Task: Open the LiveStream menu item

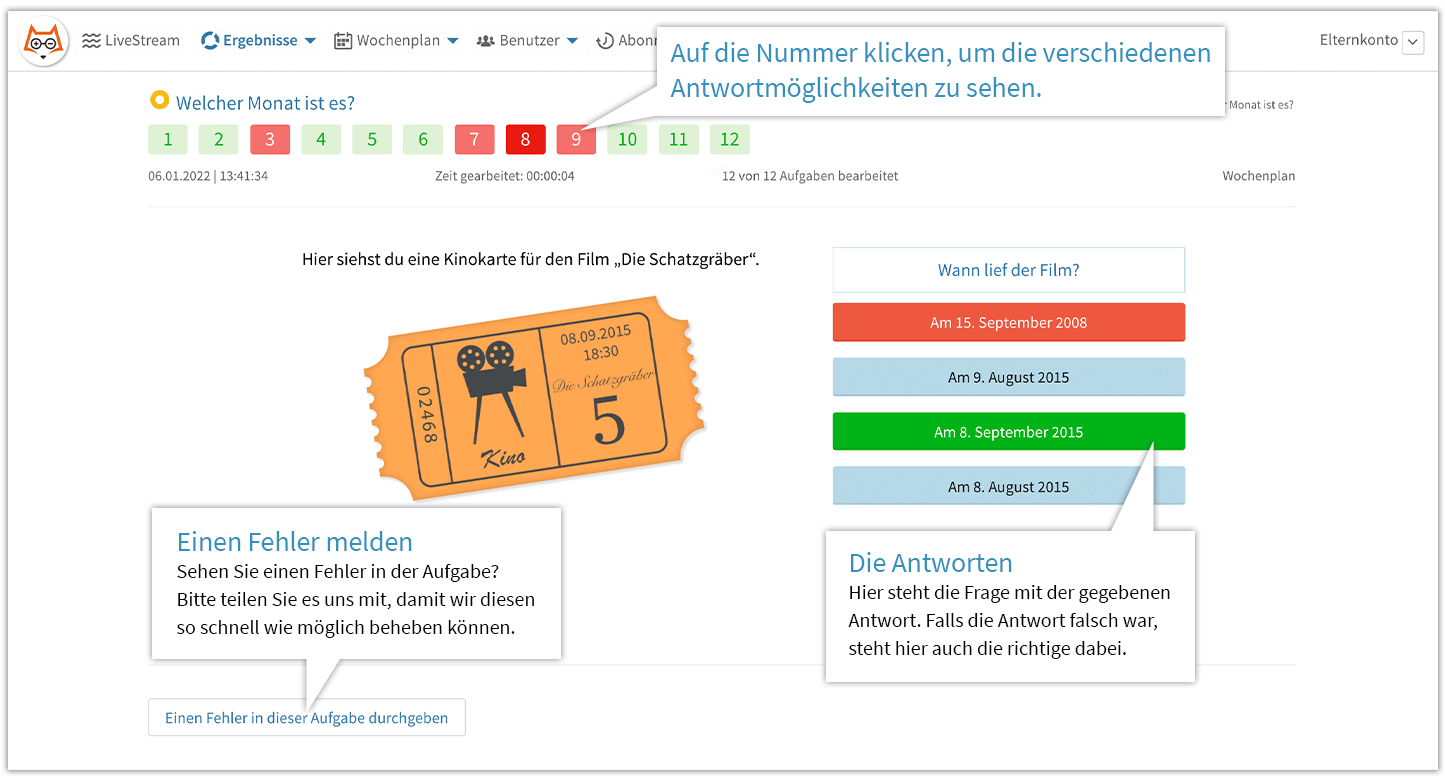Action: [142, 41]
